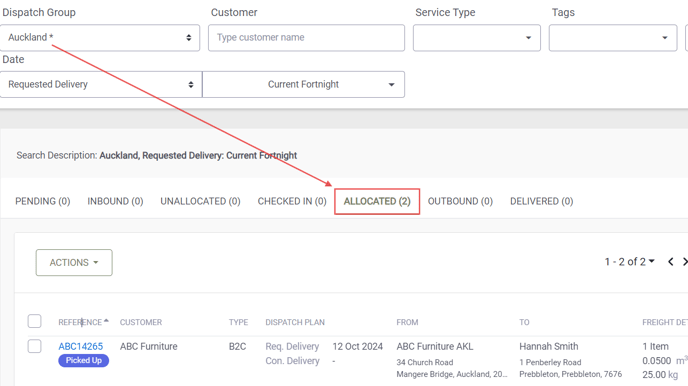The width and height of the screenshot is (688, 386).
Task: Open the ACTIONS dropdown button
Action: 74,263
